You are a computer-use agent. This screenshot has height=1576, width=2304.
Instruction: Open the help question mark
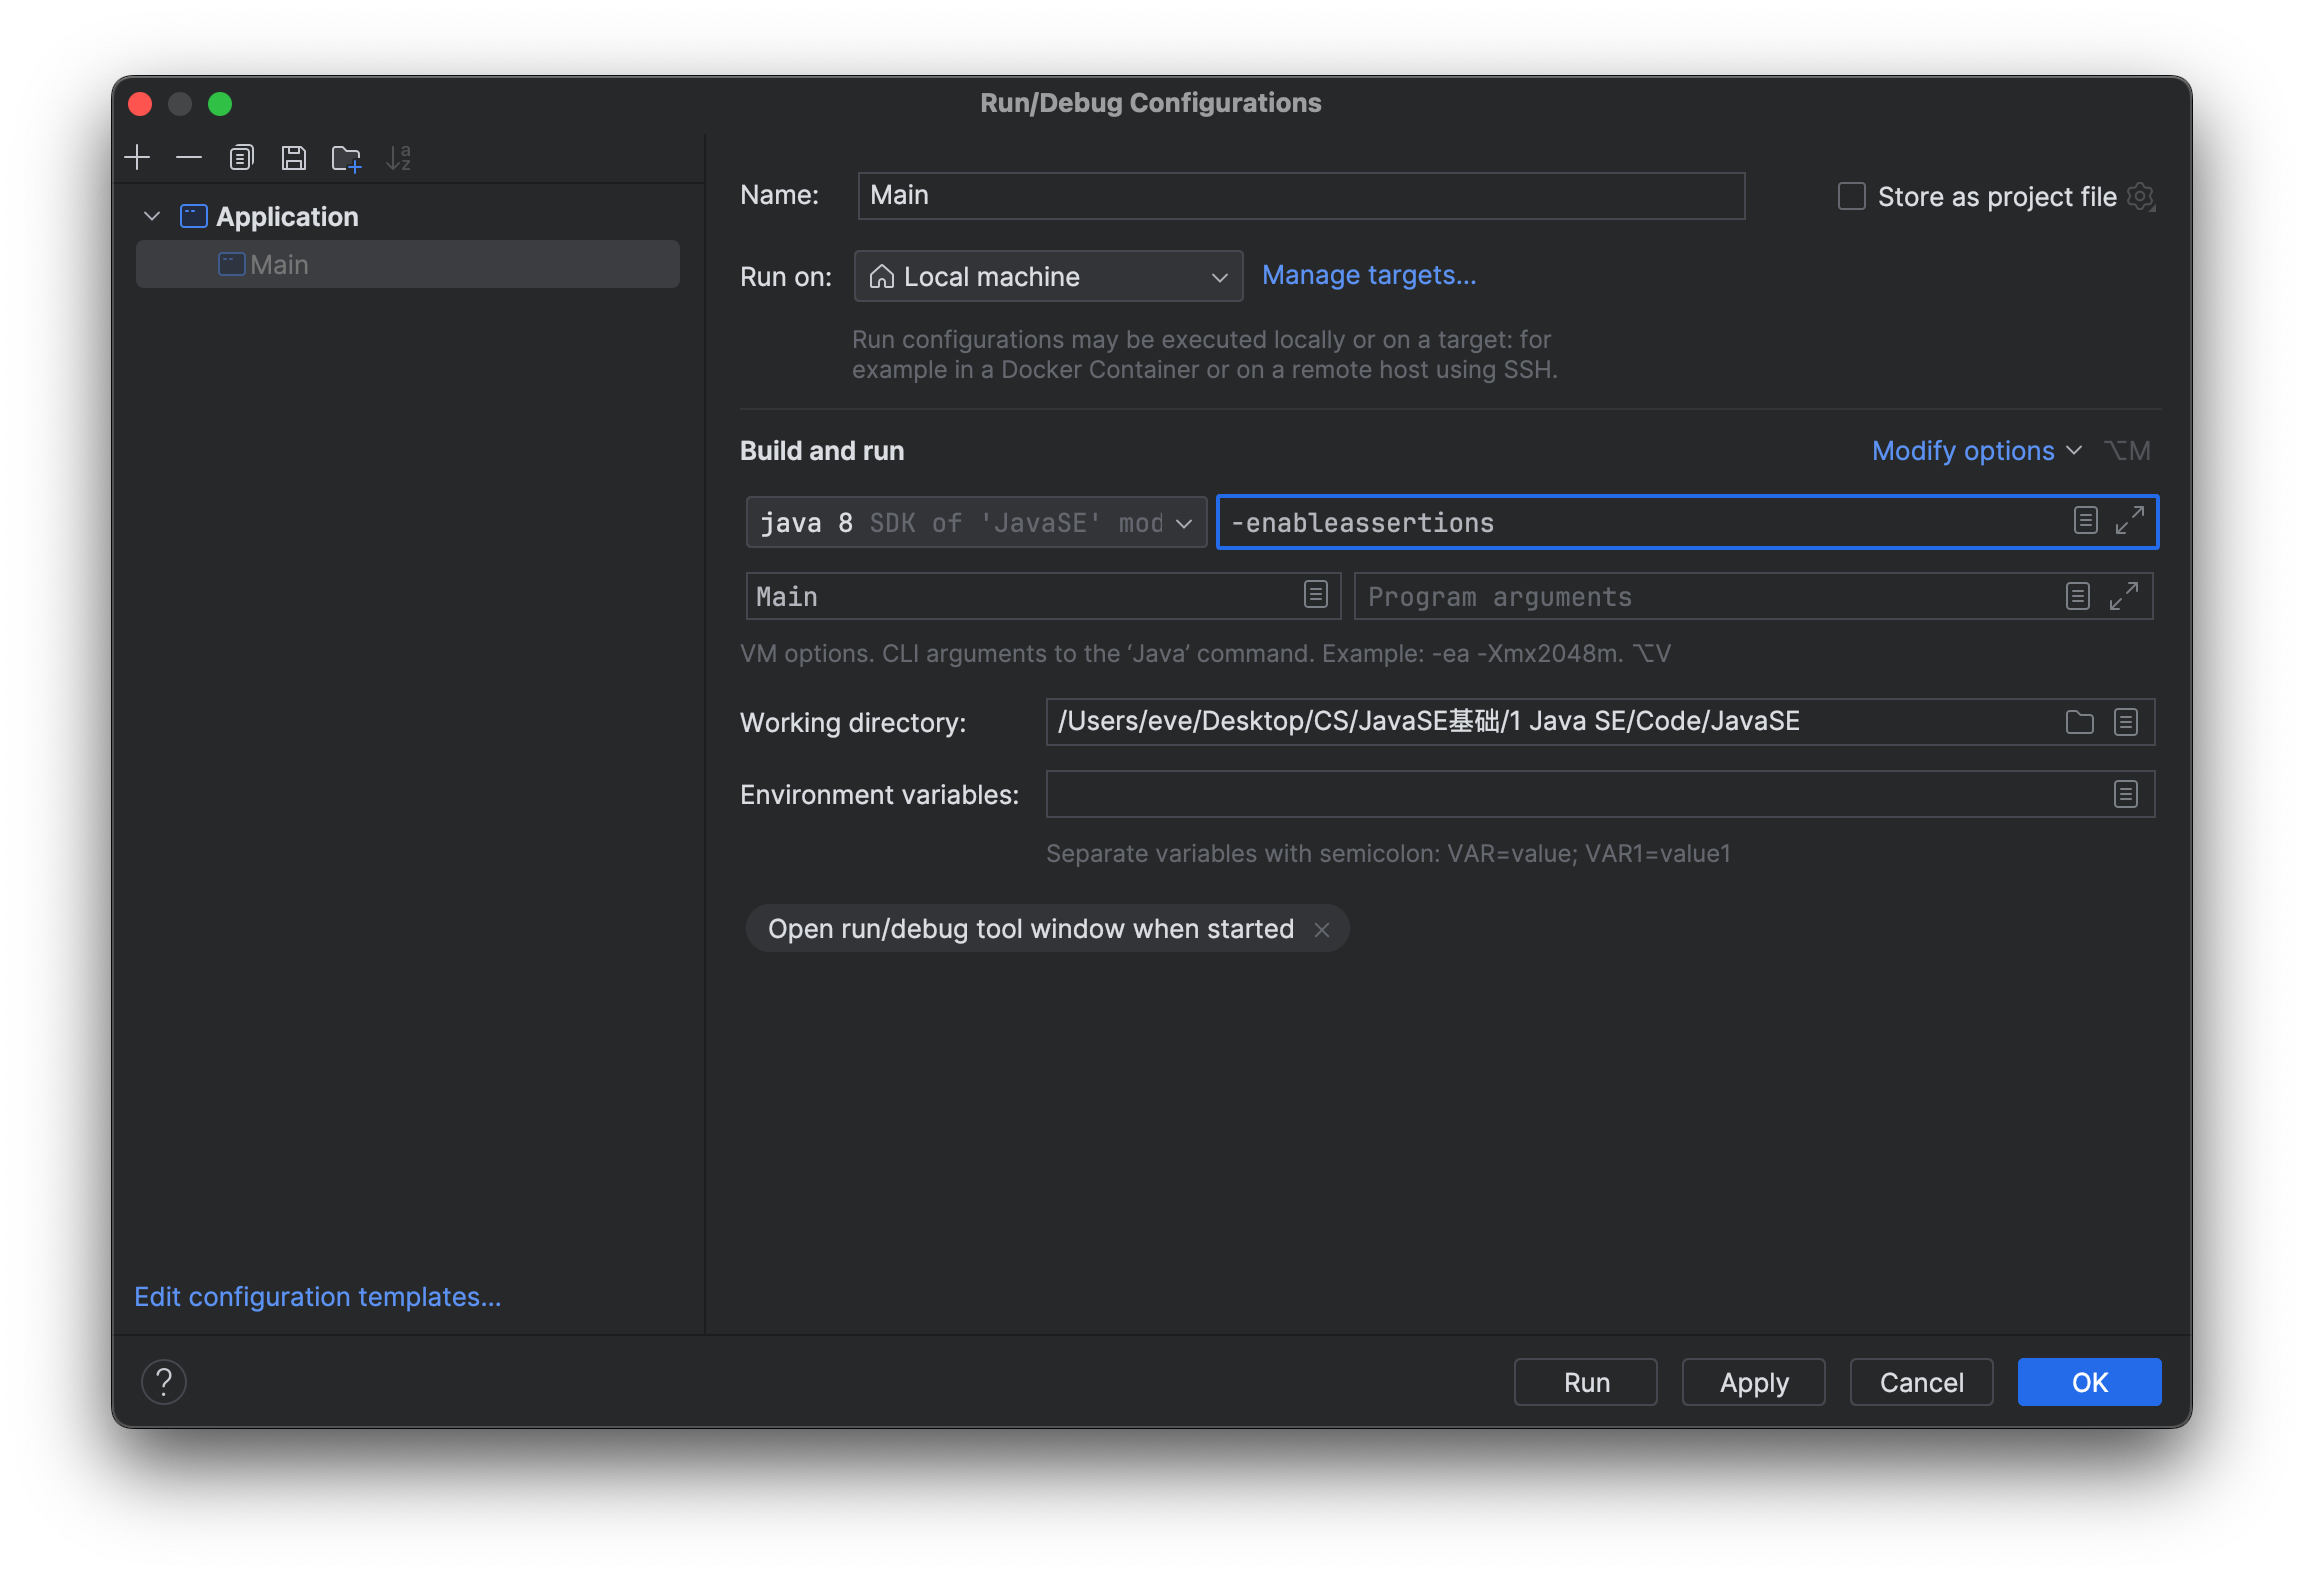coord(165,1382)
